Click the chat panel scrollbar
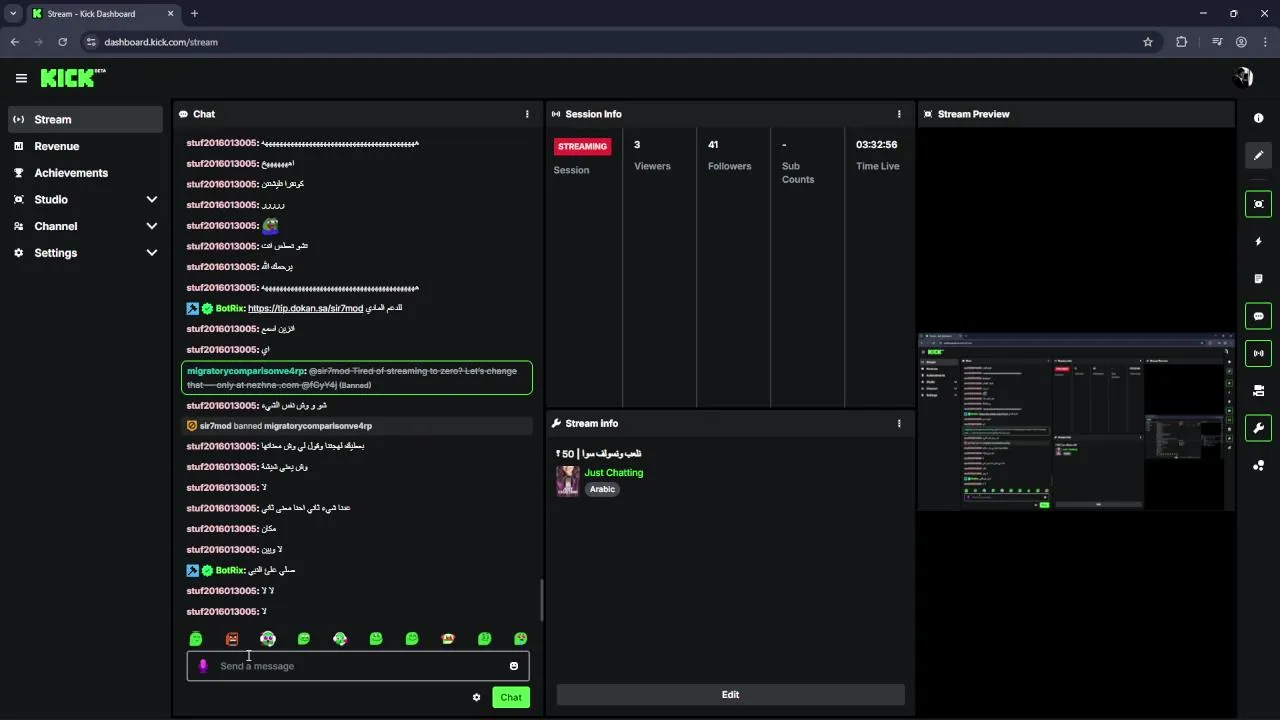This screenshot has height=720, width=1280. point(542,600)
